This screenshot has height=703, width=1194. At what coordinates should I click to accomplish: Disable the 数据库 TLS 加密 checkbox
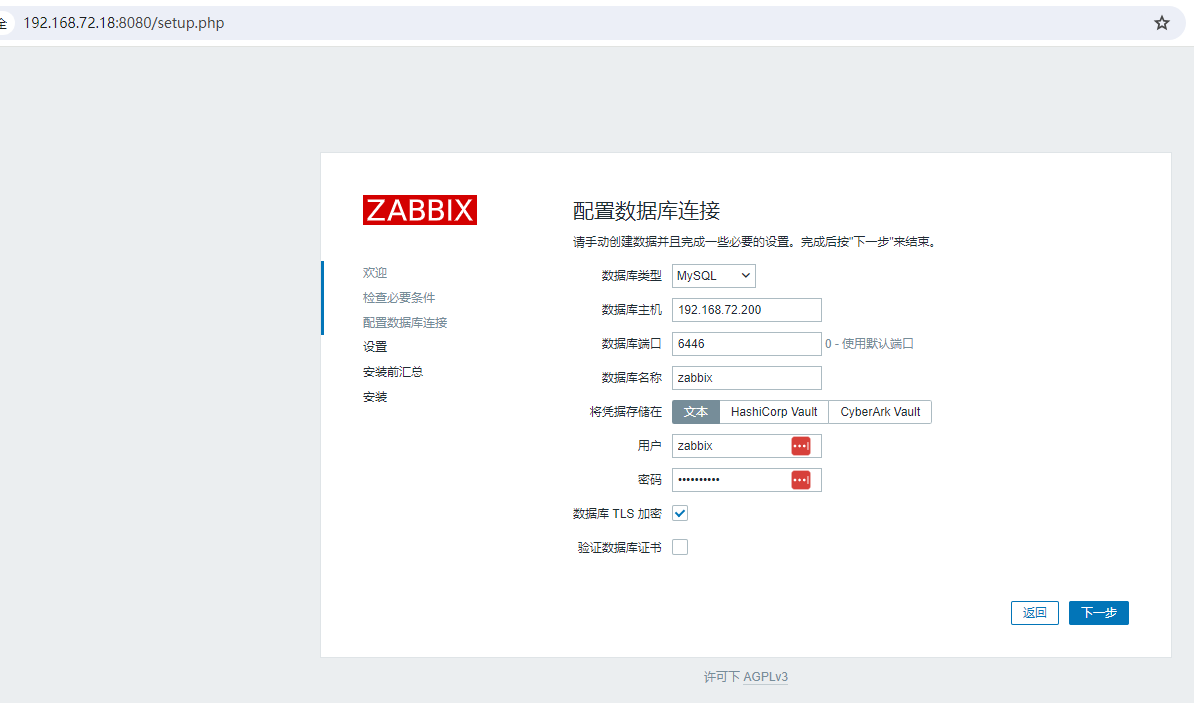[680, 512]
